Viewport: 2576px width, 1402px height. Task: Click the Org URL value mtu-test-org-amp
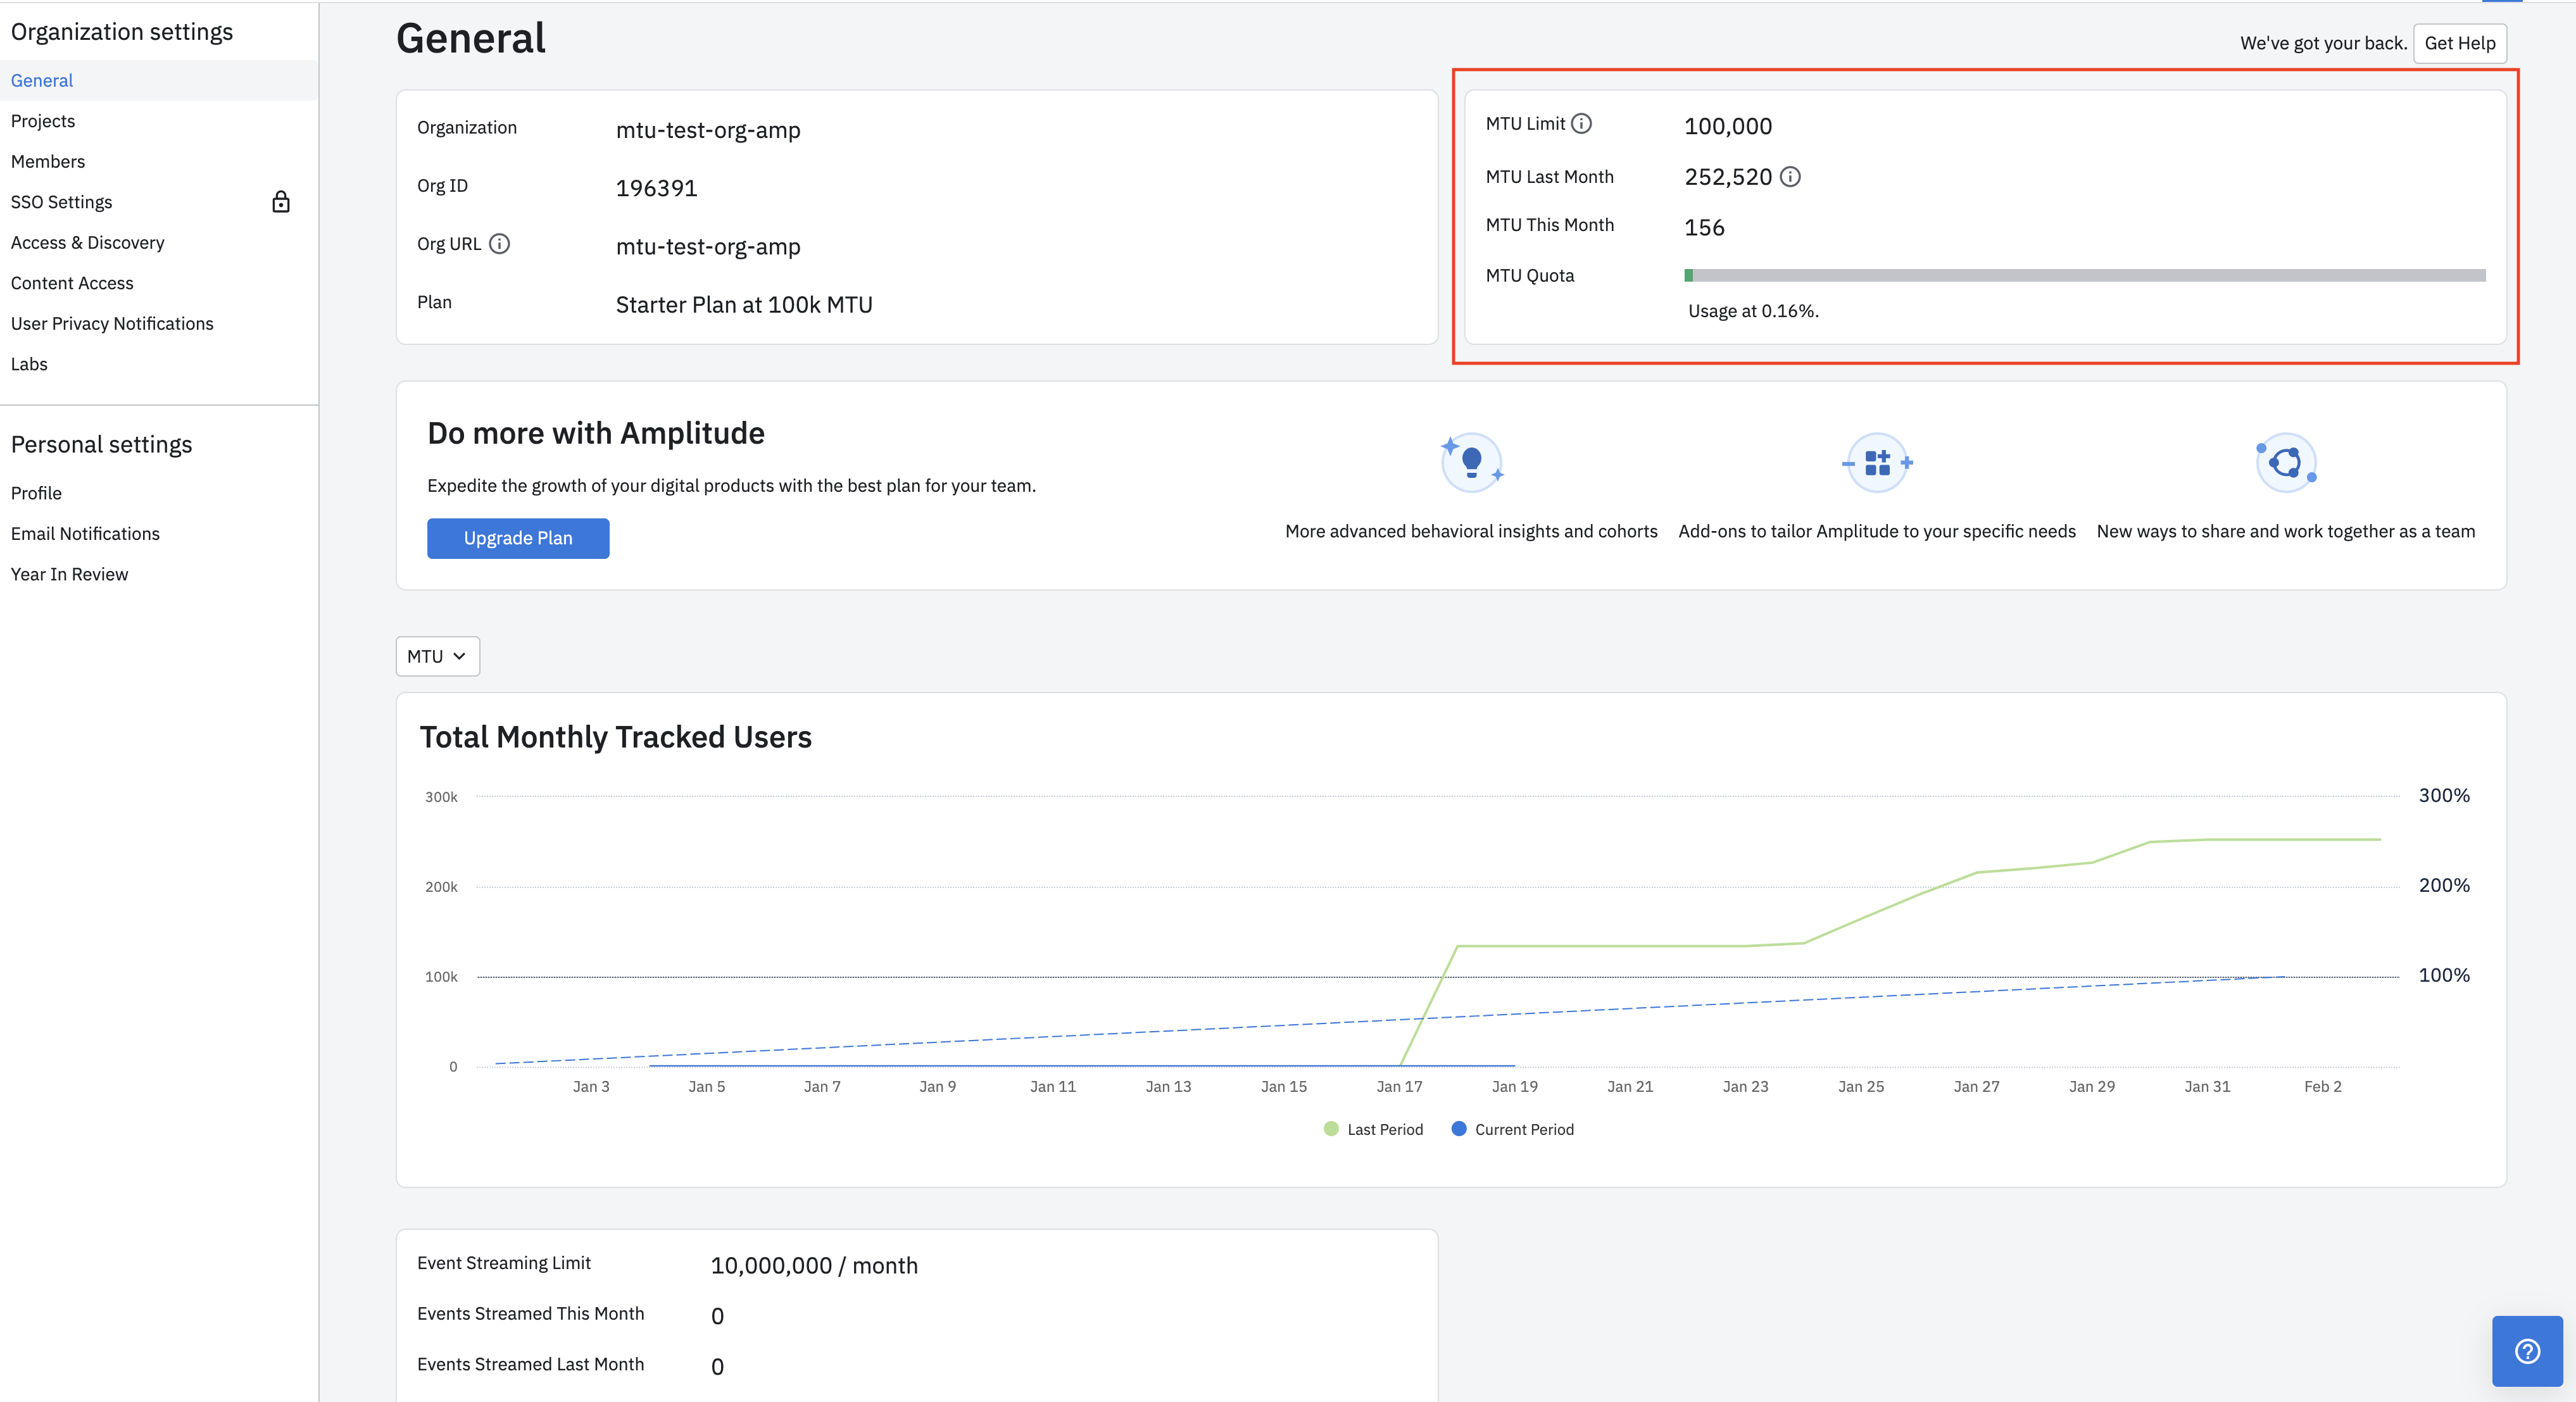coord(708,246)
